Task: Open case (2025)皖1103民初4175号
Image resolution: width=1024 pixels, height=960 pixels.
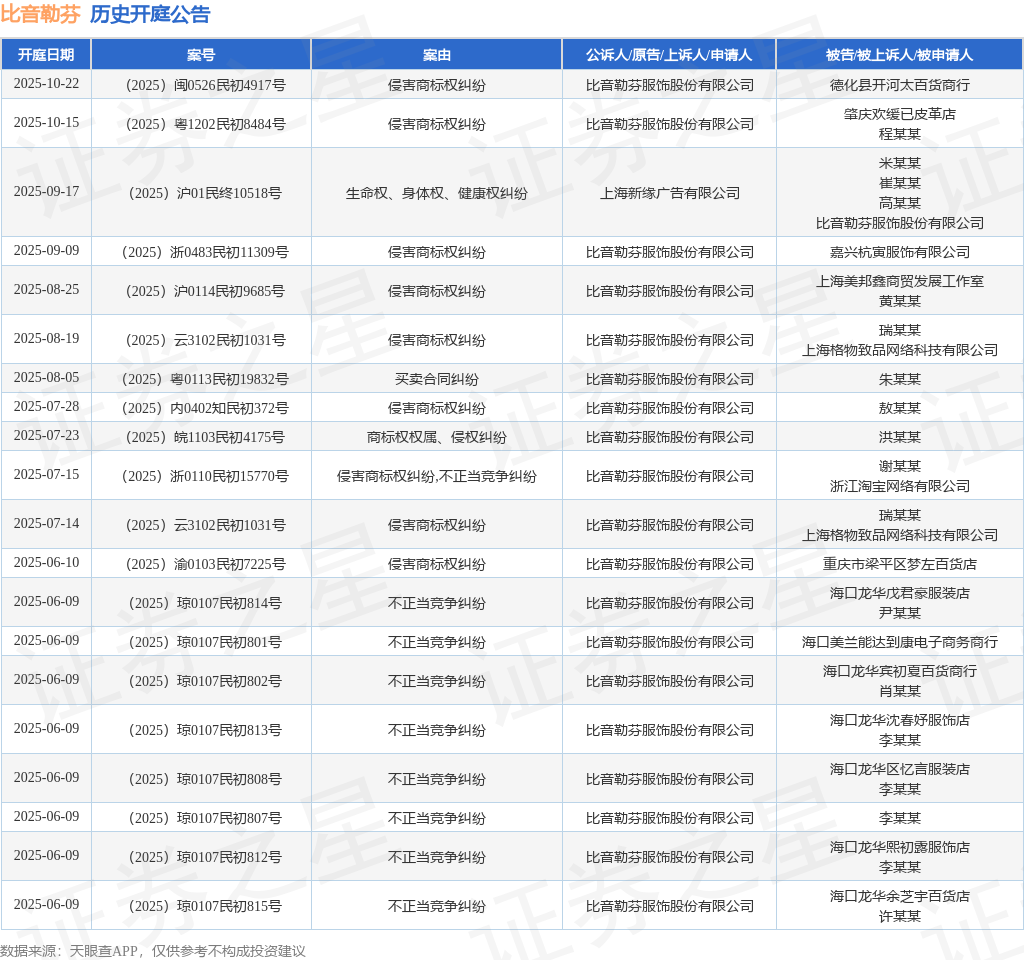Action: pos(205,438)
